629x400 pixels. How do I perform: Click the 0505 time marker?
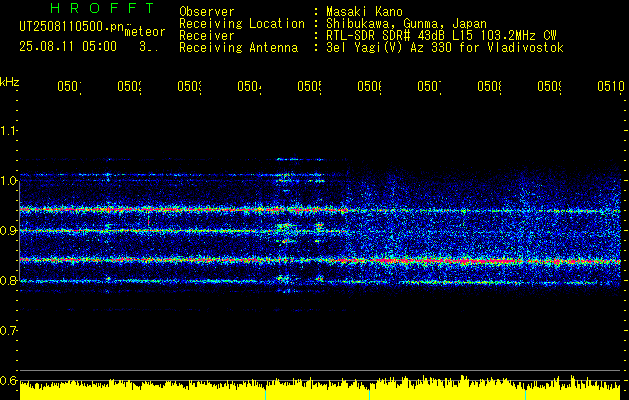[x=309, y=86]
